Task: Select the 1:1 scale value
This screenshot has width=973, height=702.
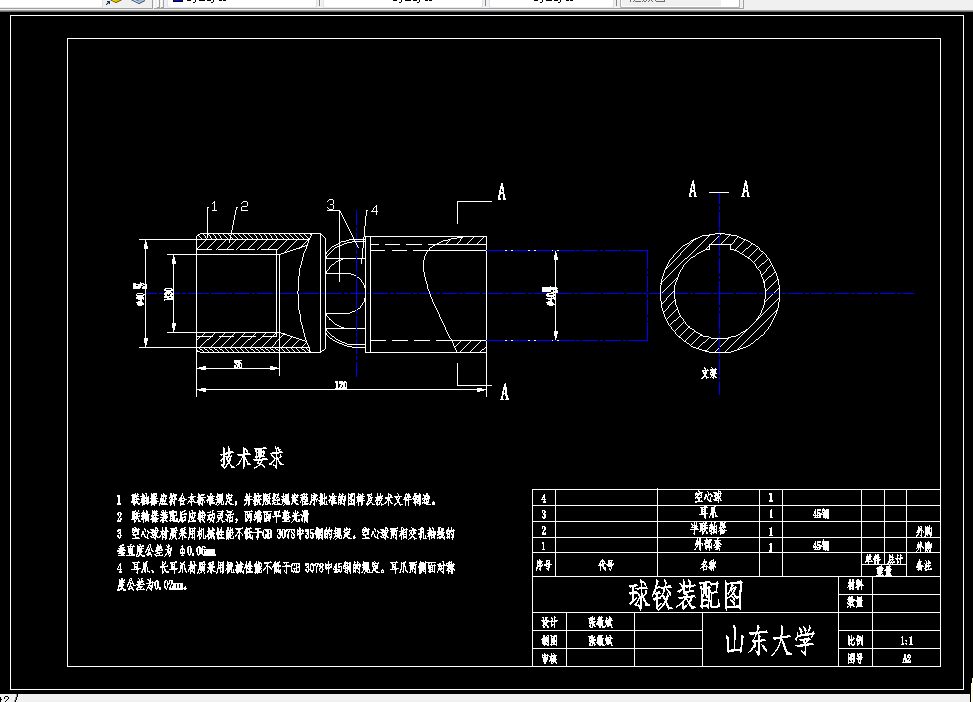Action: [x=907, y=641]
